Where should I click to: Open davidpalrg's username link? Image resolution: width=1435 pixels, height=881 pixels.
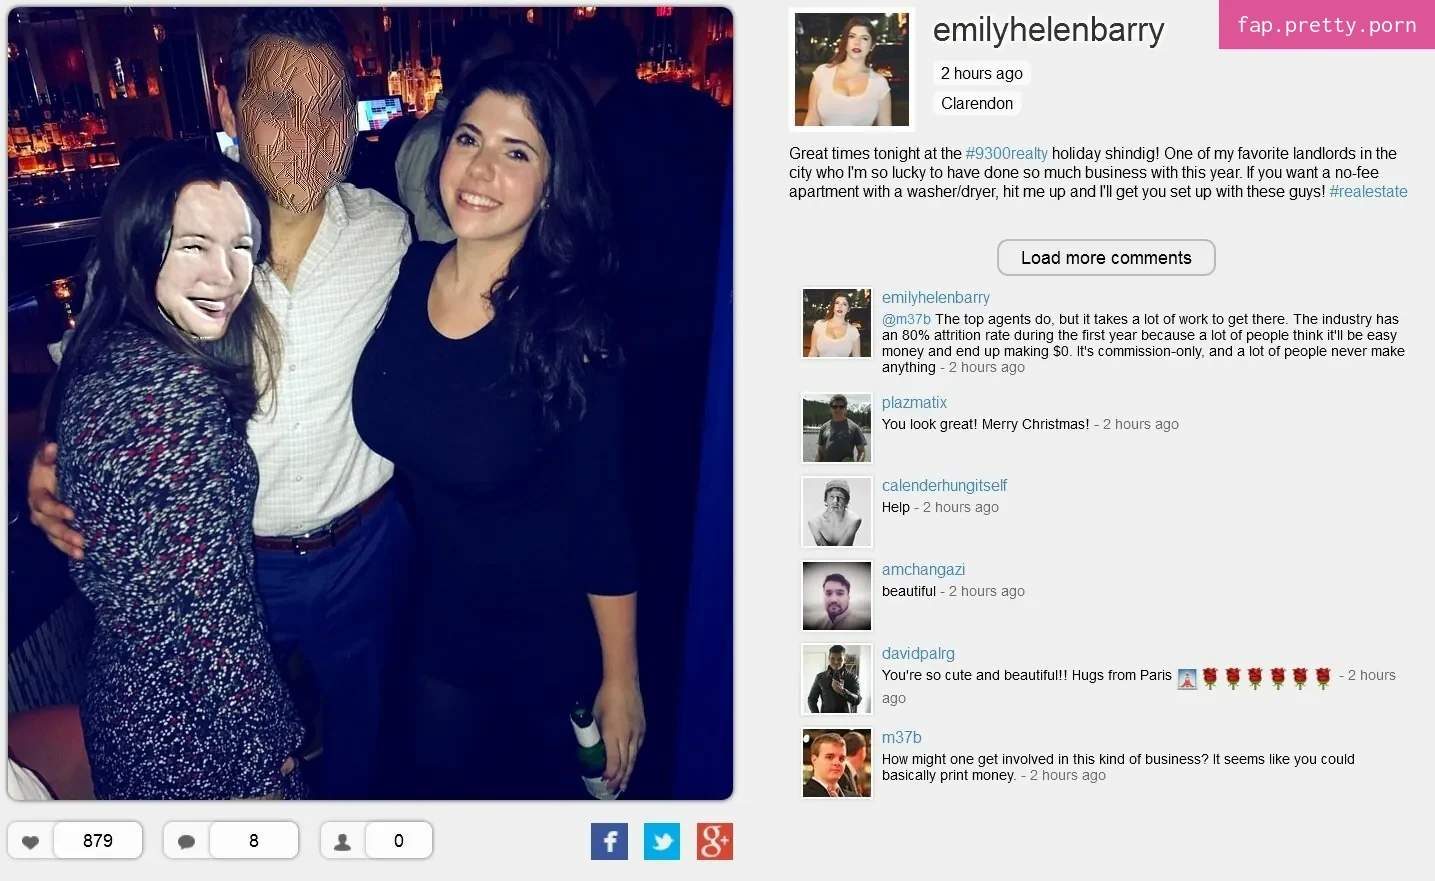(918, 653)
